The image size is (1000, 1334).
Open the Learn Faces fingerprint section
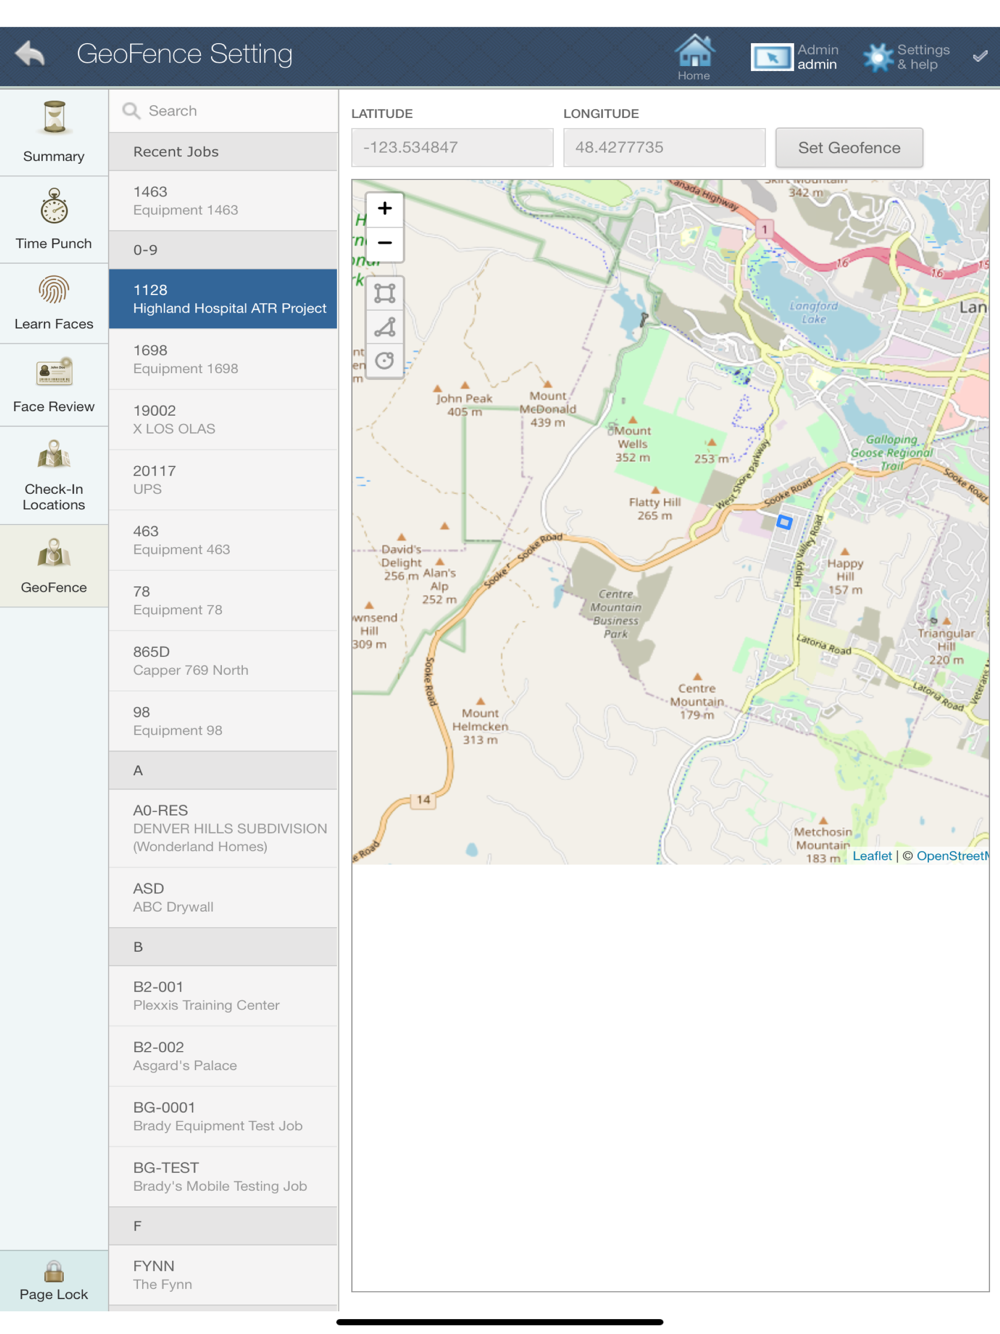pos(54,304)
